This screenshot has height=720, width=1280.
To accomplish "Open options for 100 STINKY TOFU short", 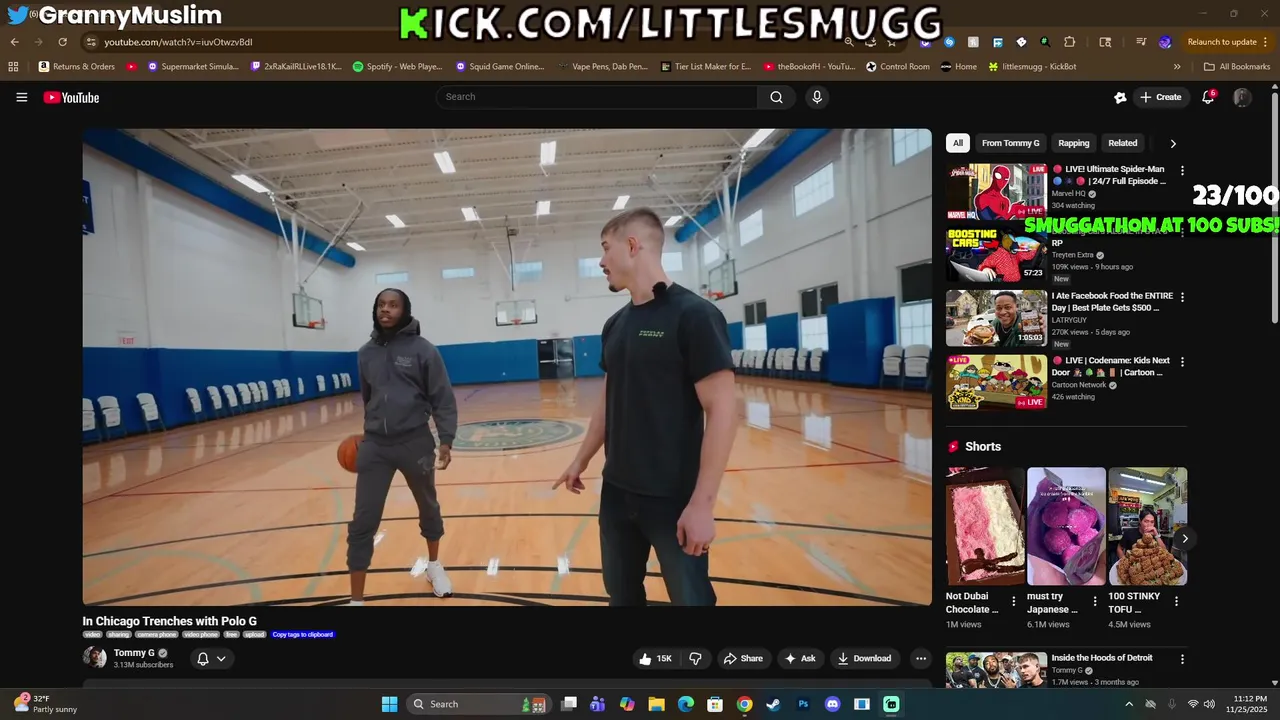I will tap(1176, 602).
